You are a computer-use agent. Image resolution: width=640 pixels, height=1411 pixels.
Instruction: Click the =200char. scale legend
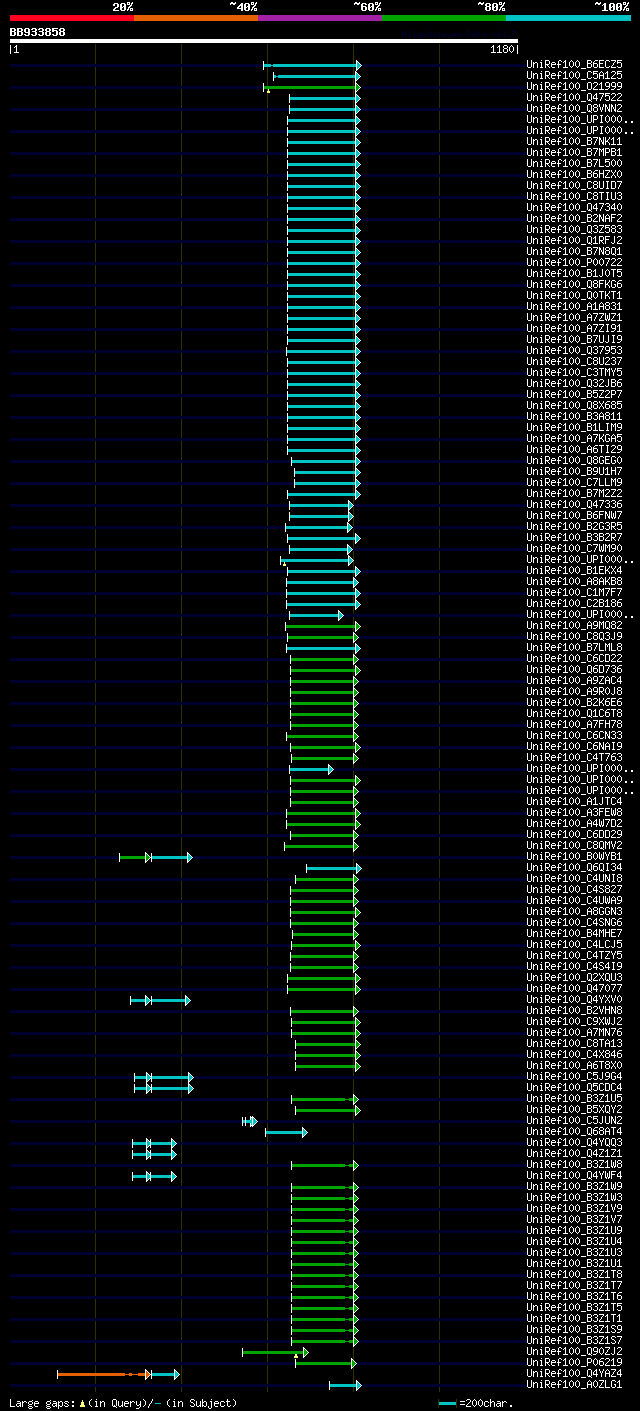coord(475,1403)
